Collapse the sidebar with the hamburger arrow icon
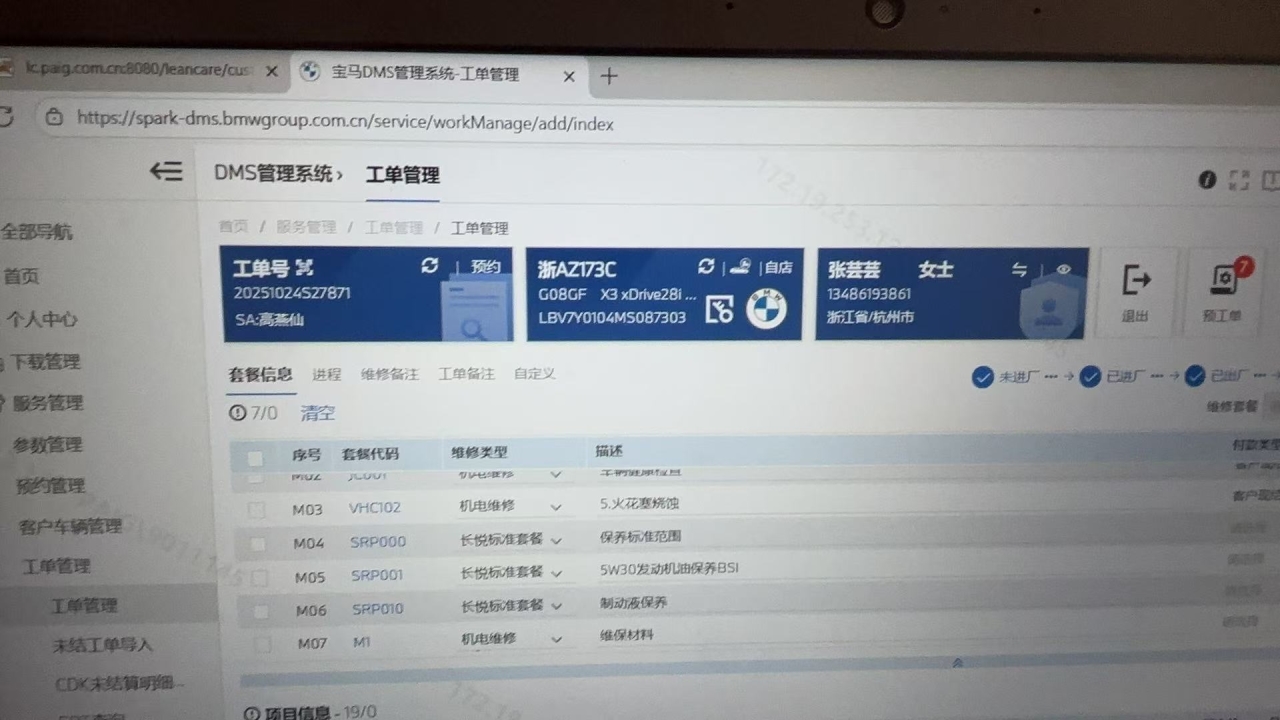 (166, 172)
